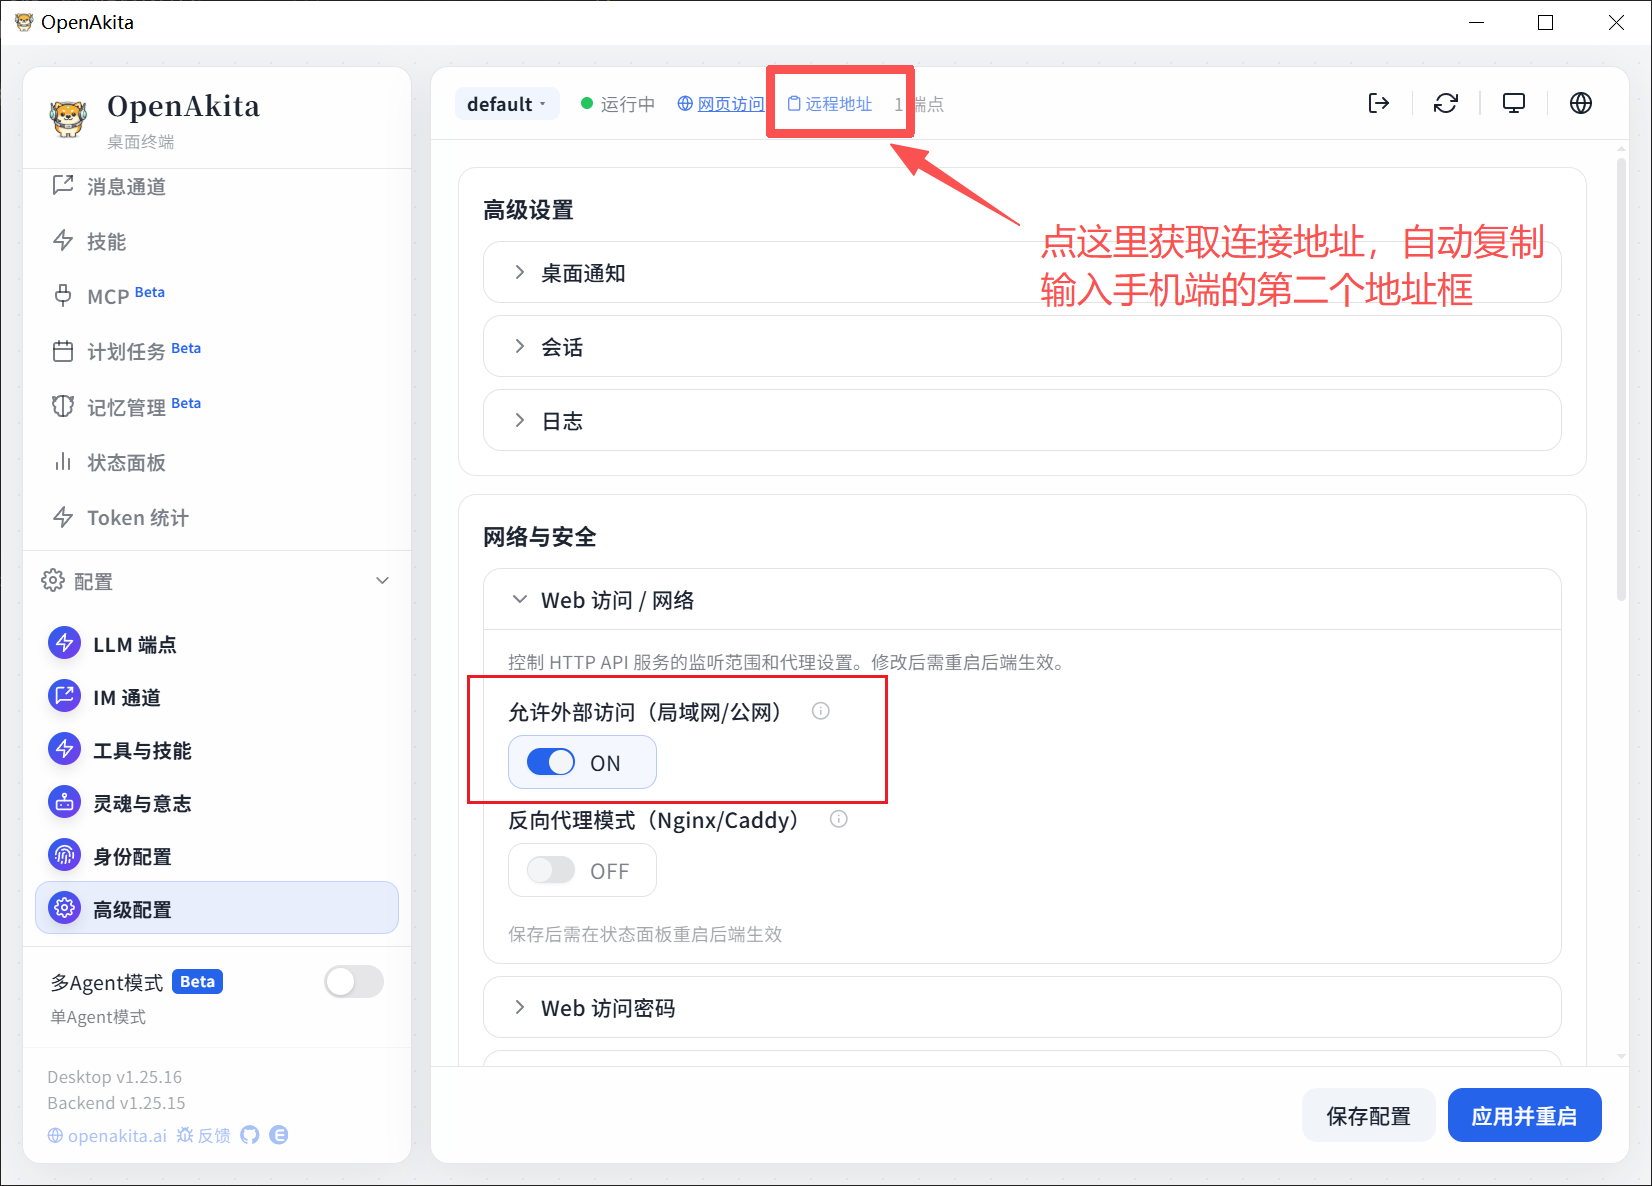Click the 单Agent模式 label text
1652x1186 pixels.
pos(98,1017)
